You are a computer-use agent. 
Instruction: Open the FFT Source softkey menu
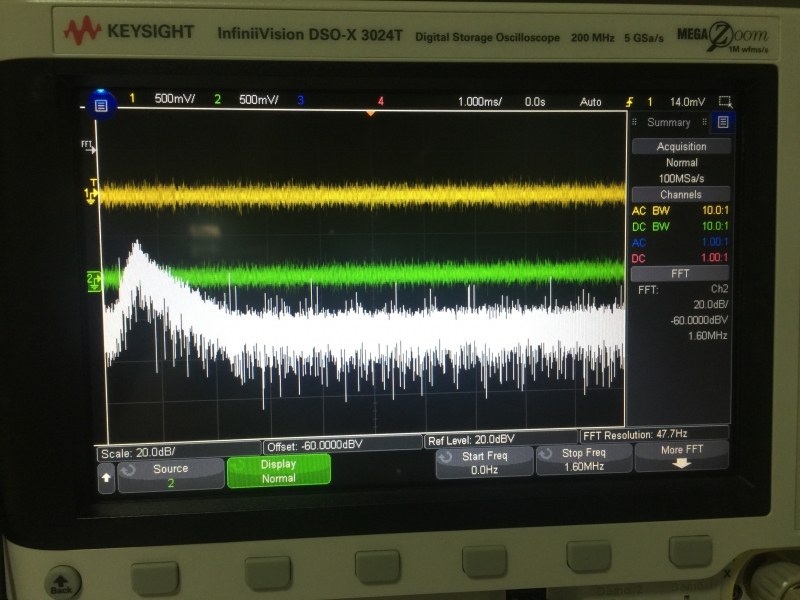(170, 475)
